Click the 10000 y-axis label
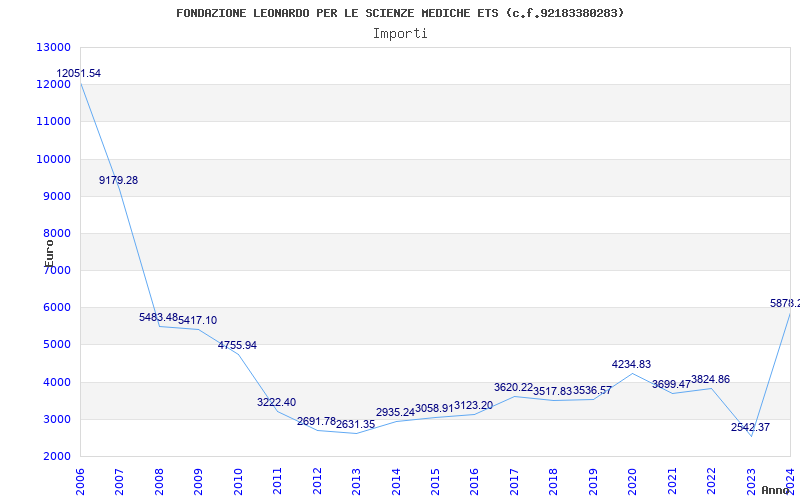 (53, 159)
